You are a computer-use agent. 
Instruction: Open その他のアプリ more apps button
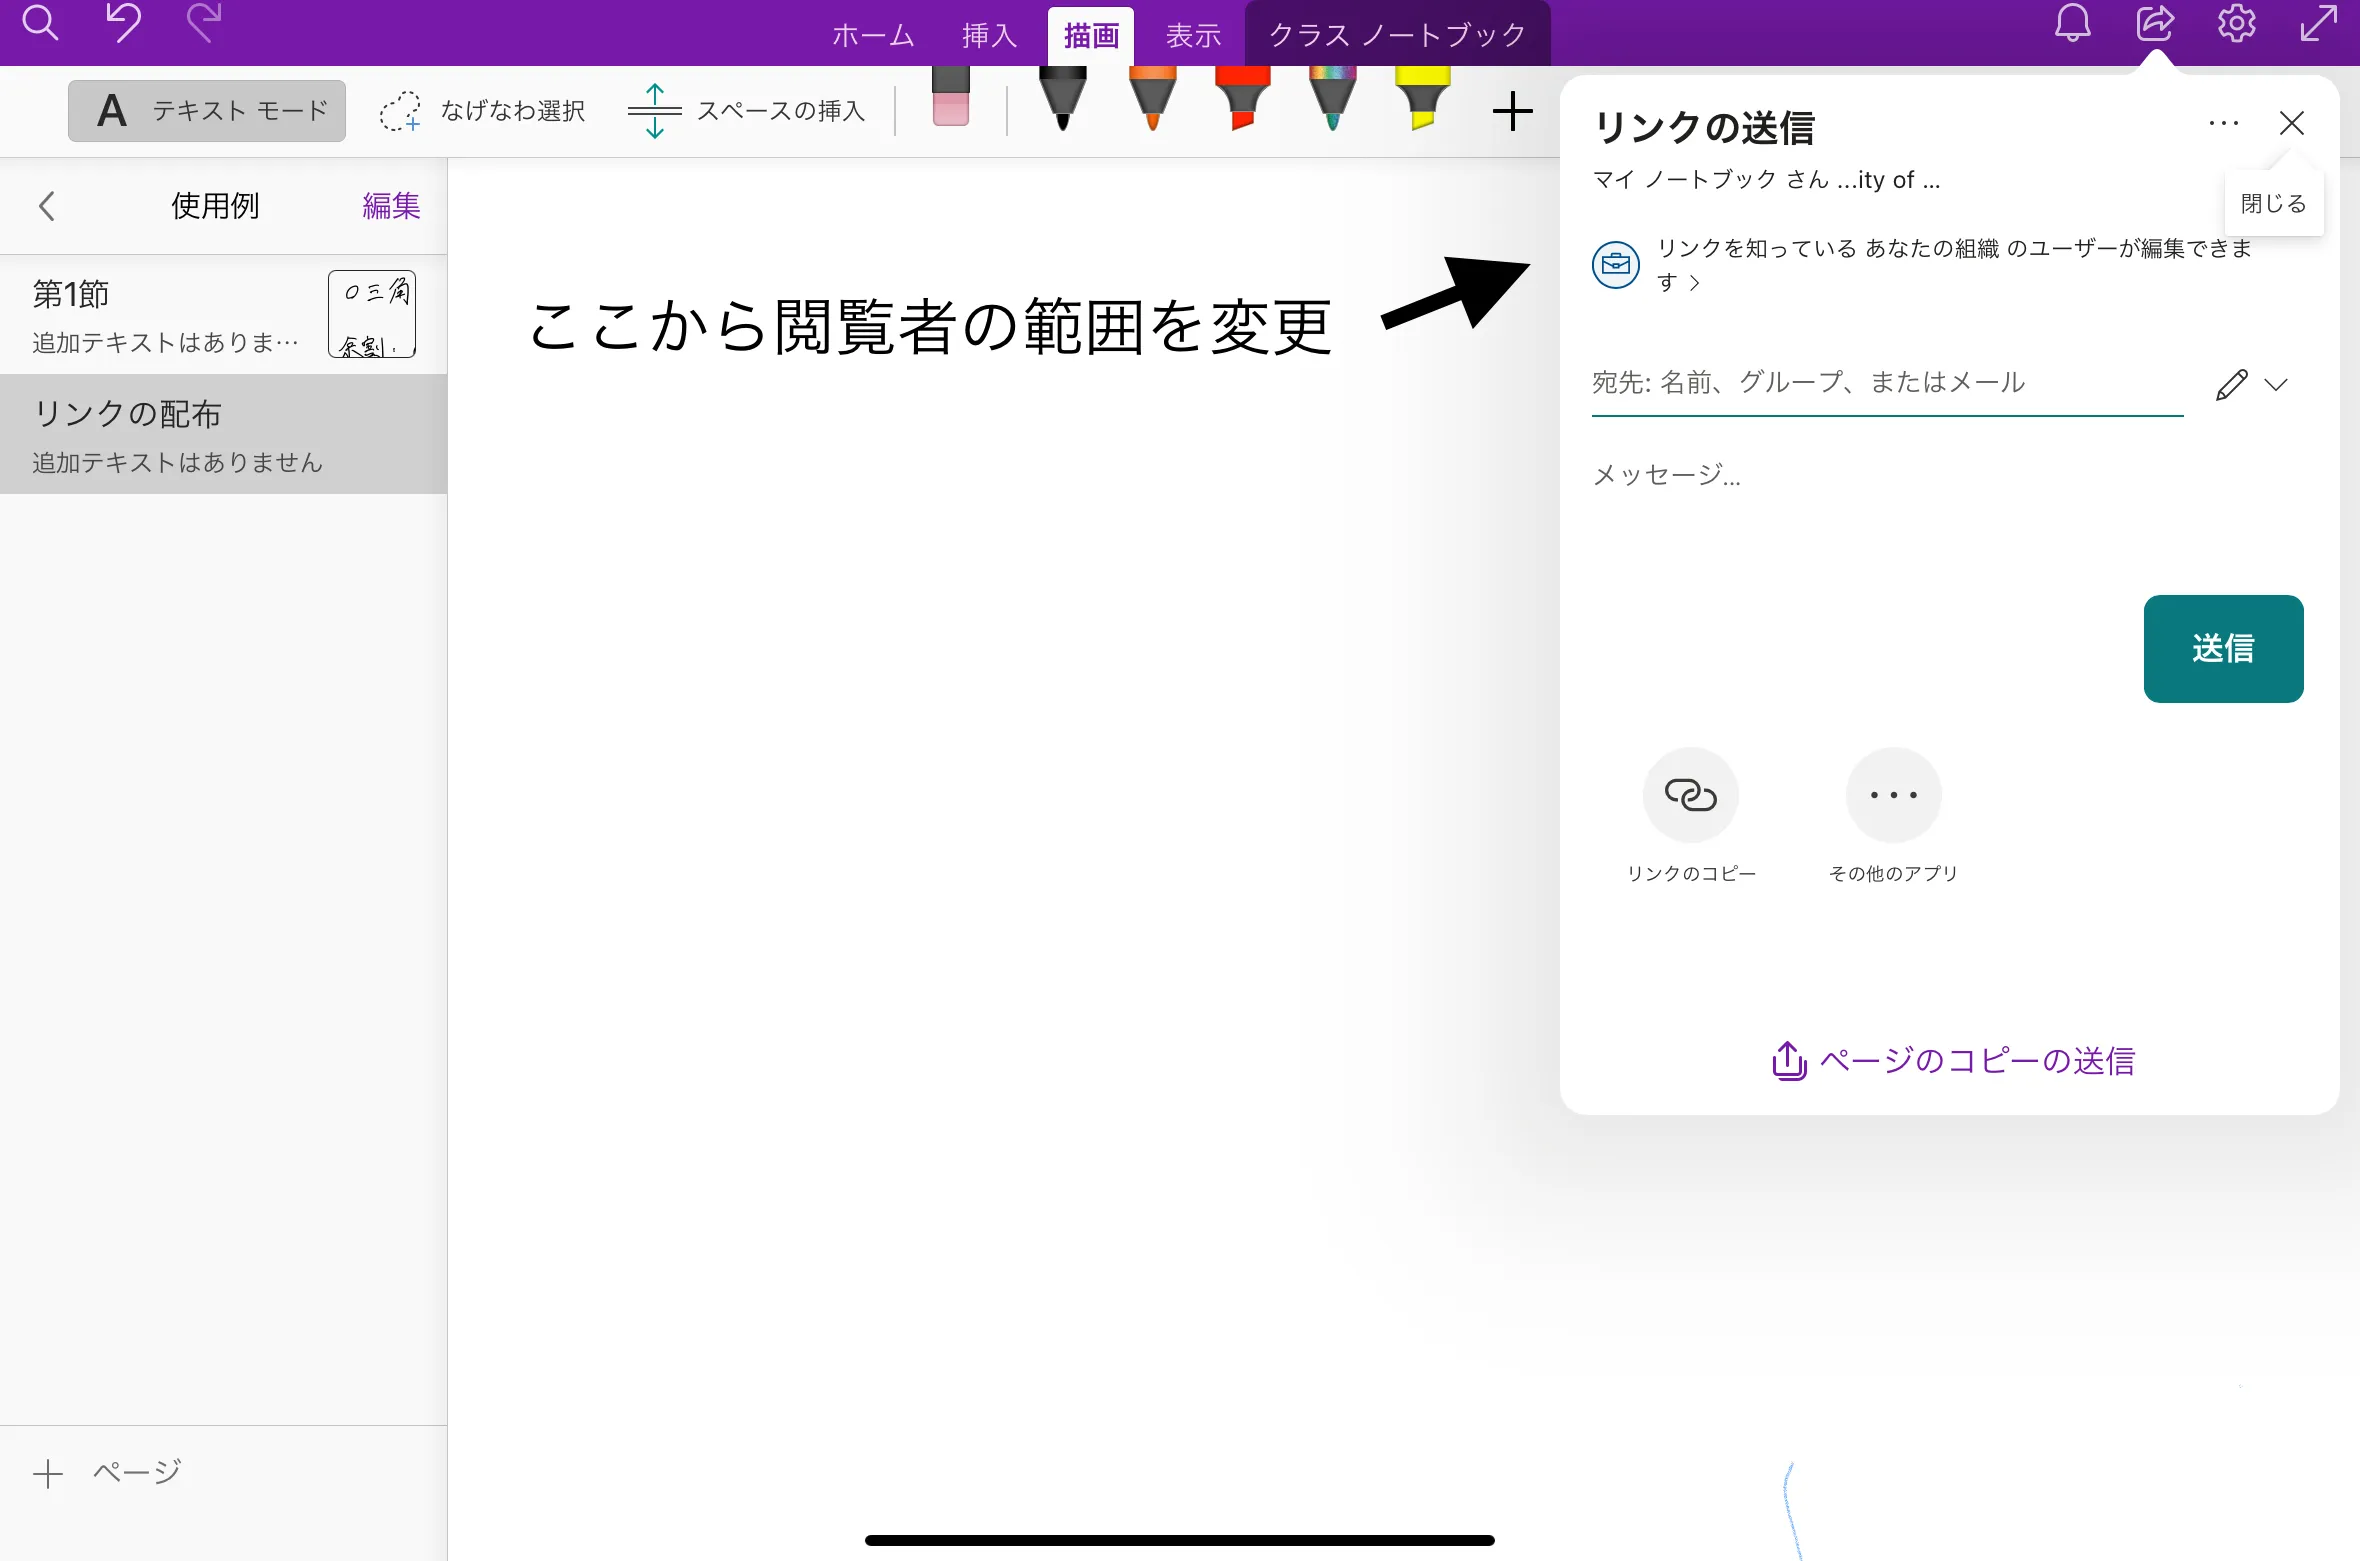(x=1893, y=795)
